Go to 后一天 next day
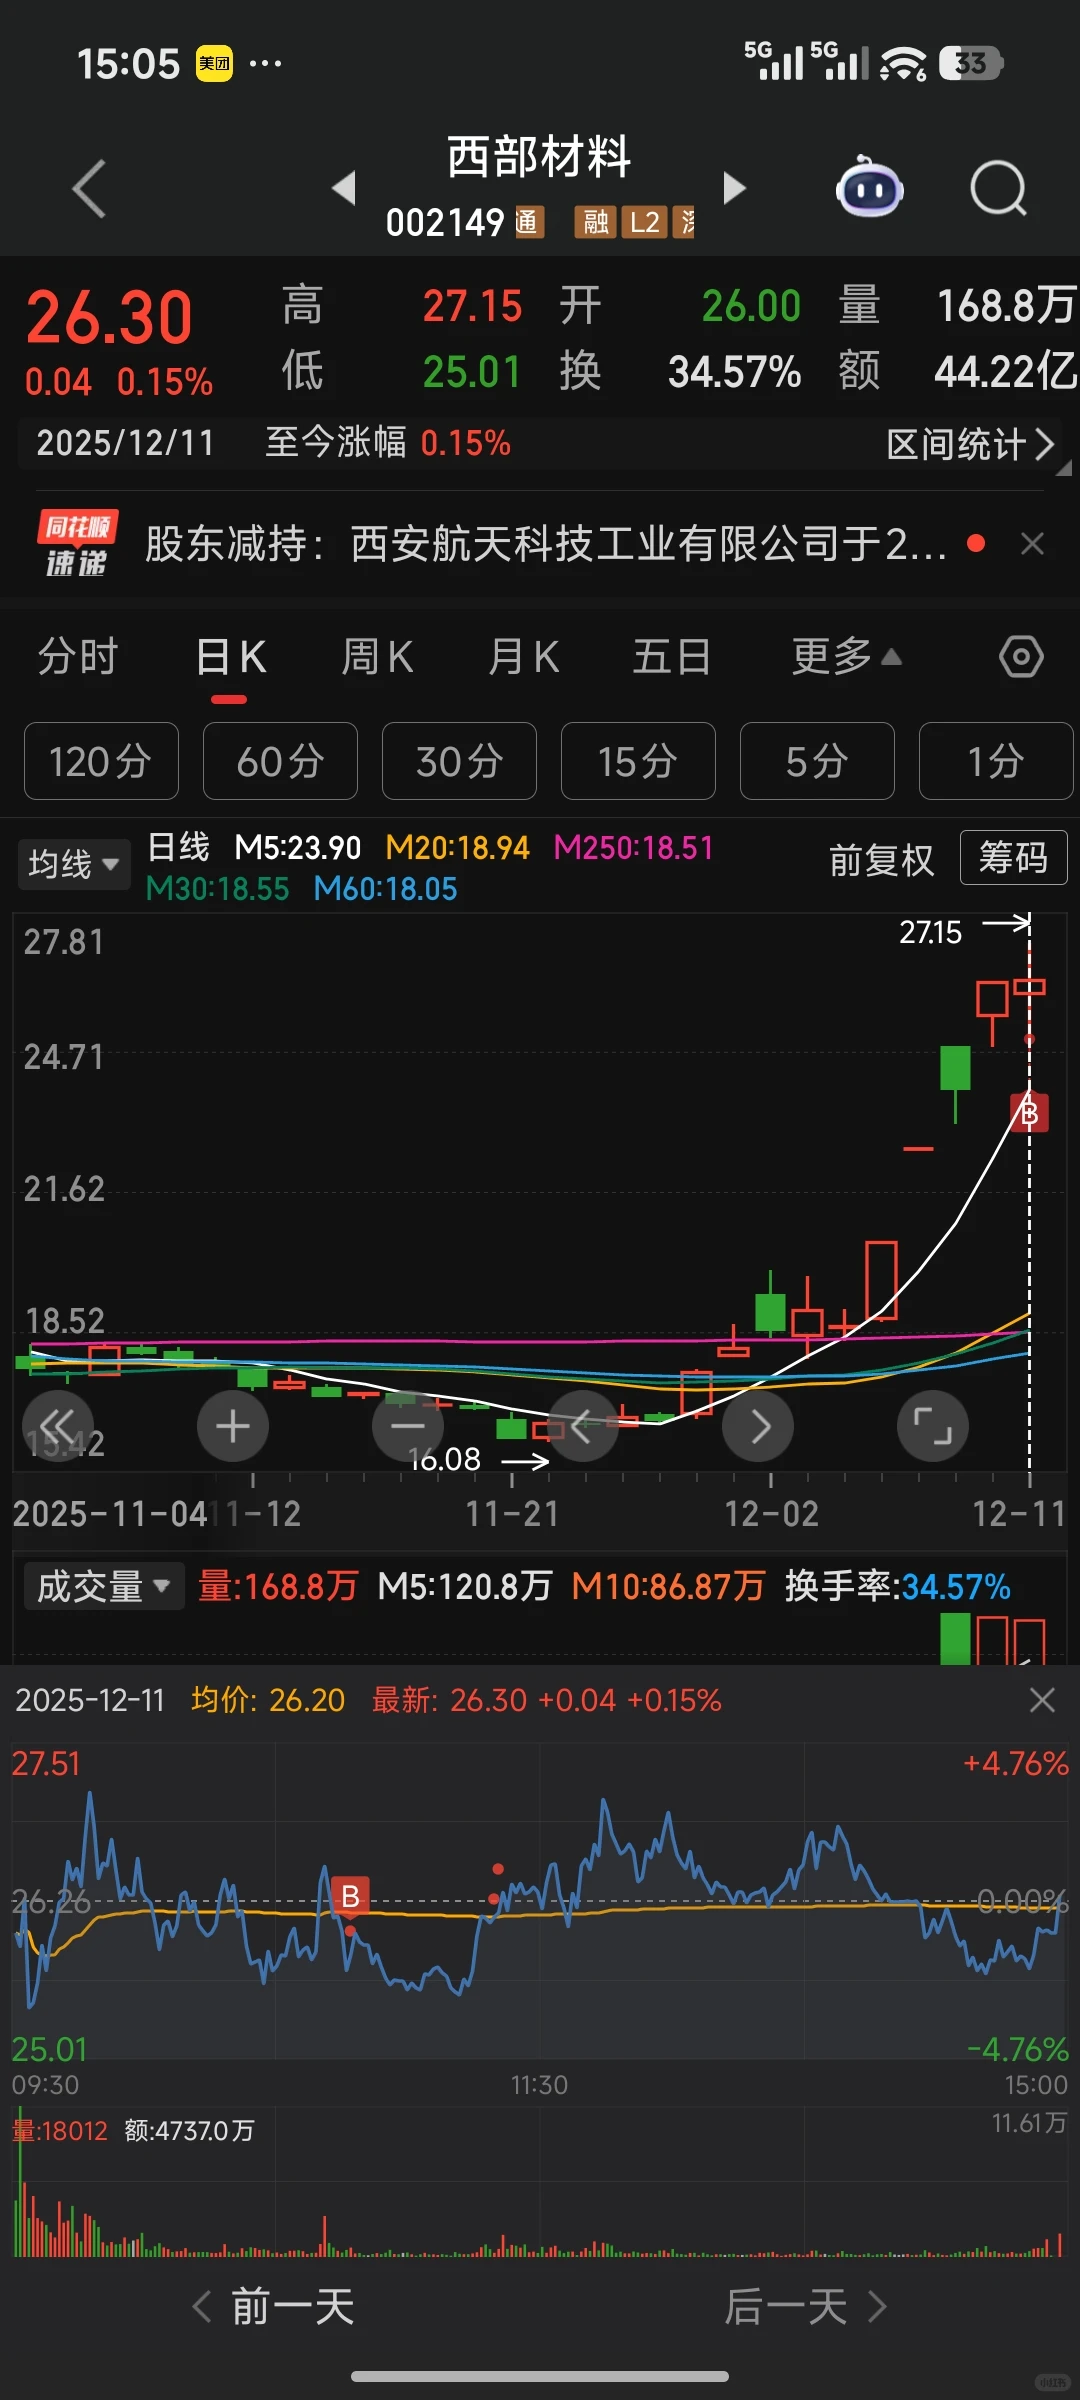Screen dimensions: 1080x2400 806,2307
